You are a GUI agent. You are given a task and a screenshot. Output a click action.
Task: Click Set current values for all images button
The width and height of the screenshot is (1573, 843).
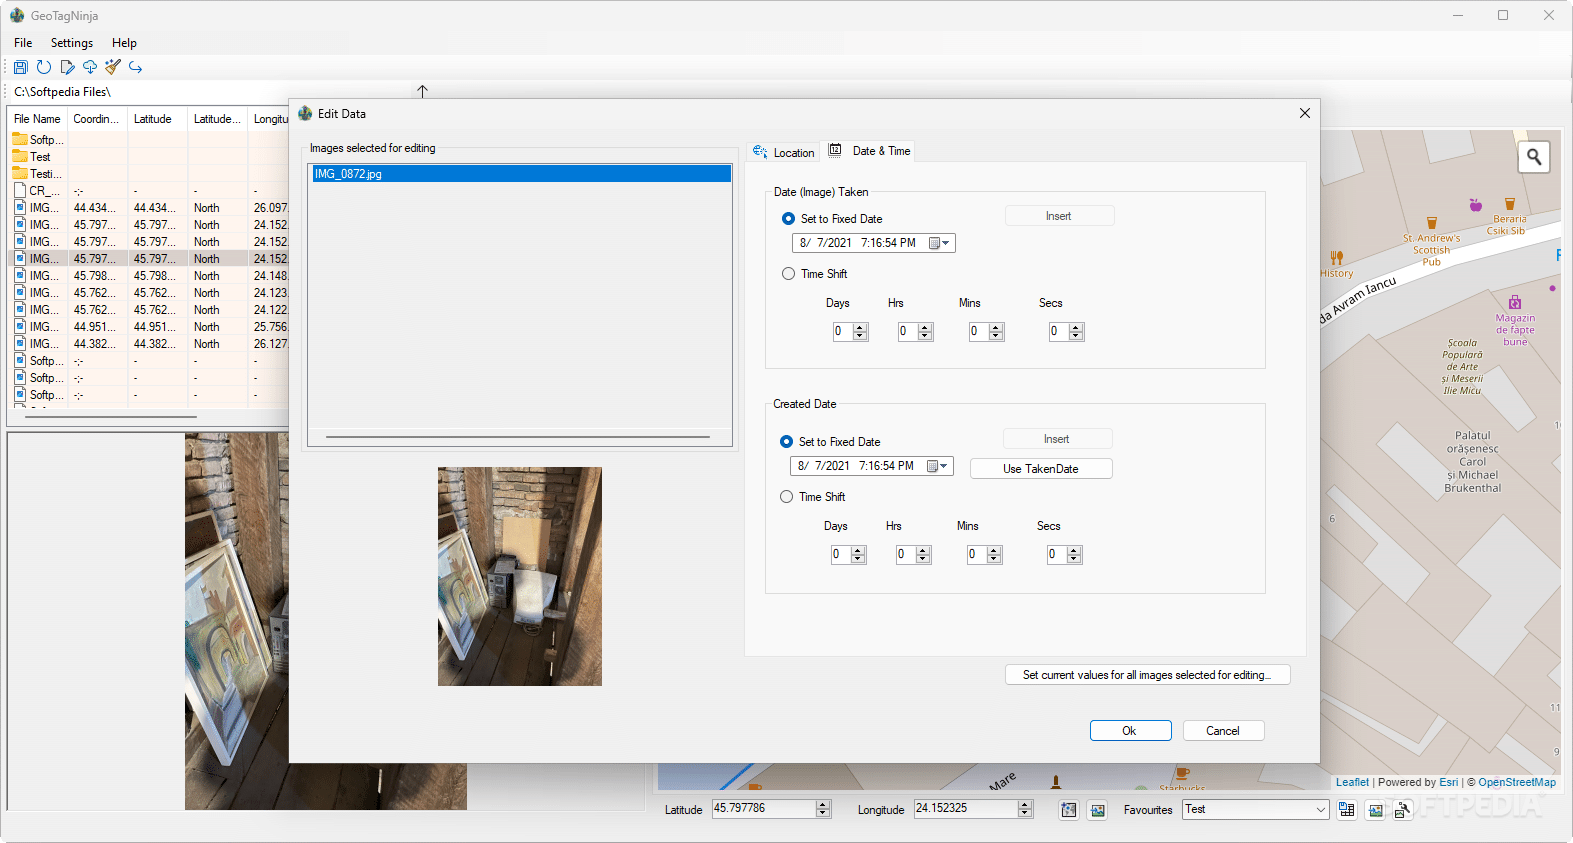(x=1147, y=675)
